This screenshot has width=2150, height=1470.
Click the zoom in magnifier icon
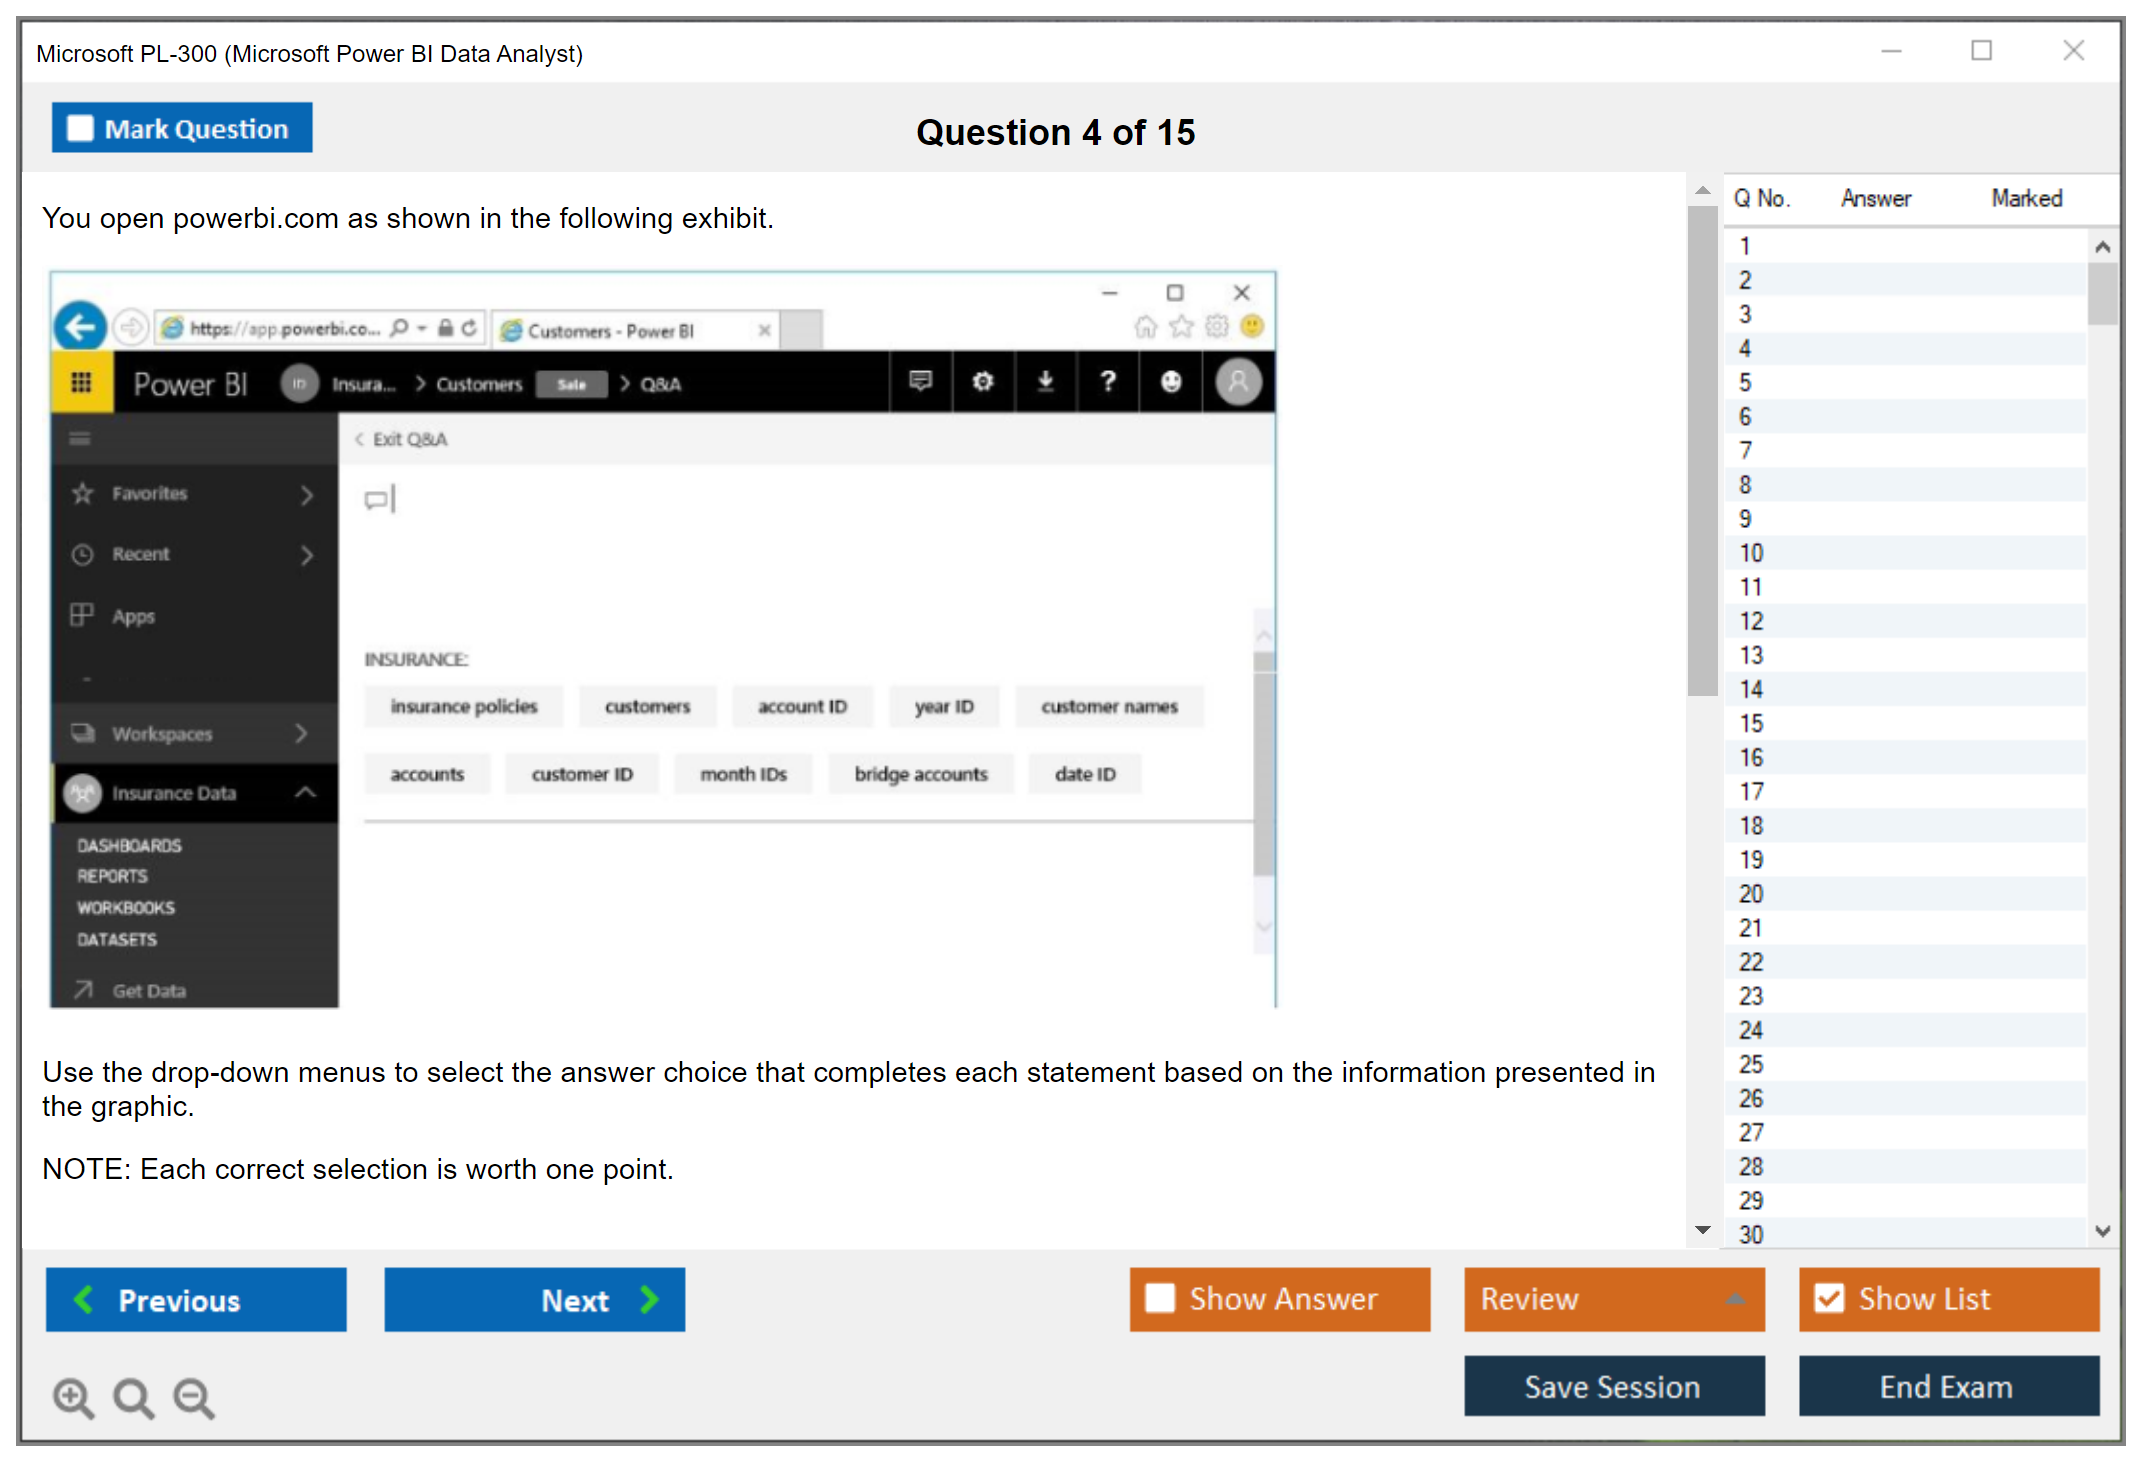(x=73, y=1397)
